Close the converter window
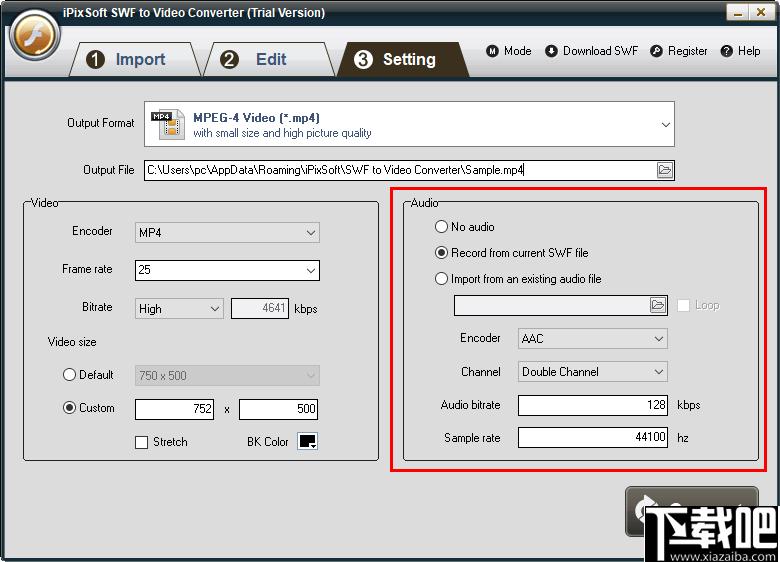The image size is (780, 562). (761, 13)
